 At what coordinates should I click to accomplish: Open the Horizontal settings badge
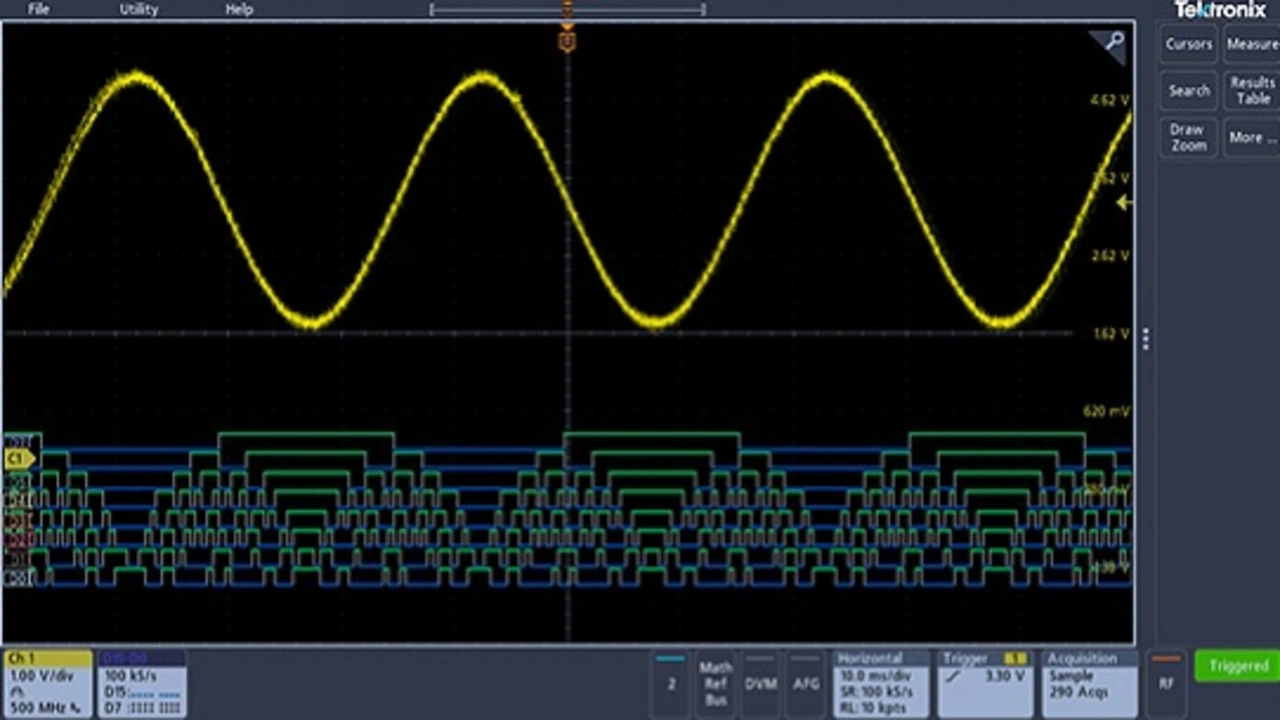pyautogui.click(x=880, y=683)
